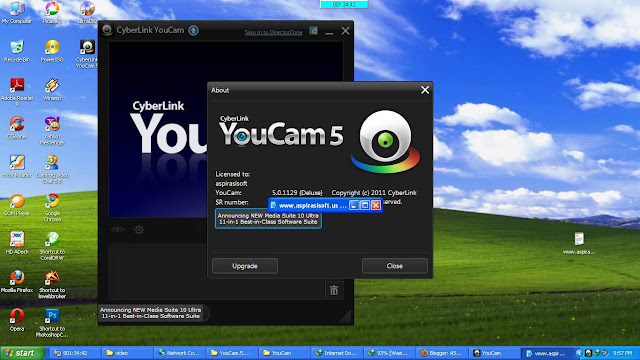Switch to the video folder taskbar item
The height and width of the screenshot is (360, 640).
127,353
